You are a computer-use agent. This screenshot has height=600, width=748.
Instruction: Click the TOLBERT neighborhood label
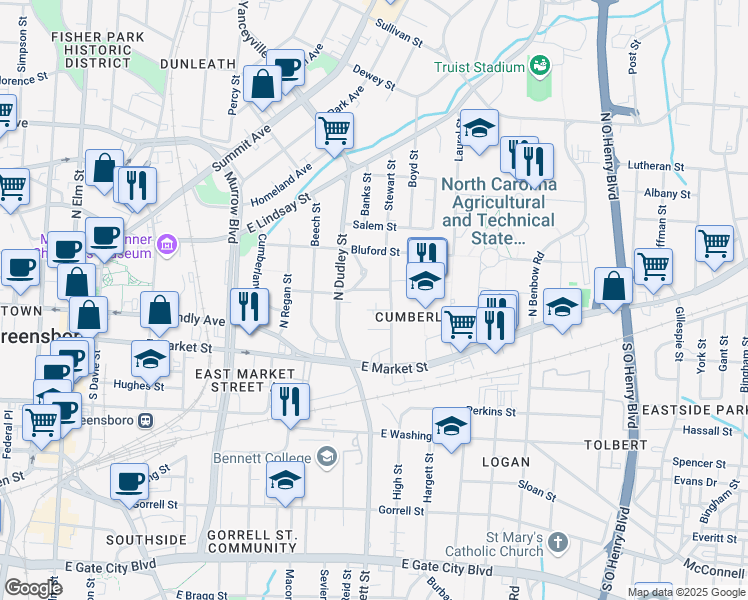tap(616, 445)
